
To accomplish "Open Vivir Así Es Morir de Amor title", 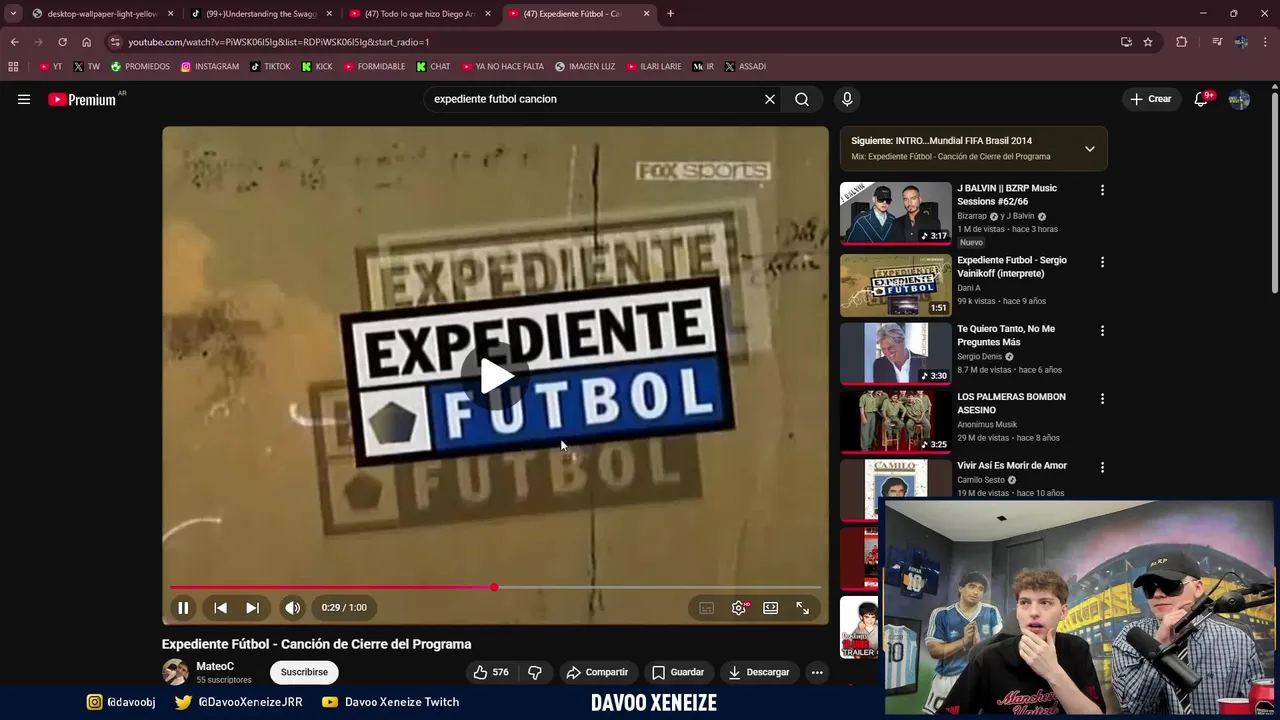I will click(1012, 465).
